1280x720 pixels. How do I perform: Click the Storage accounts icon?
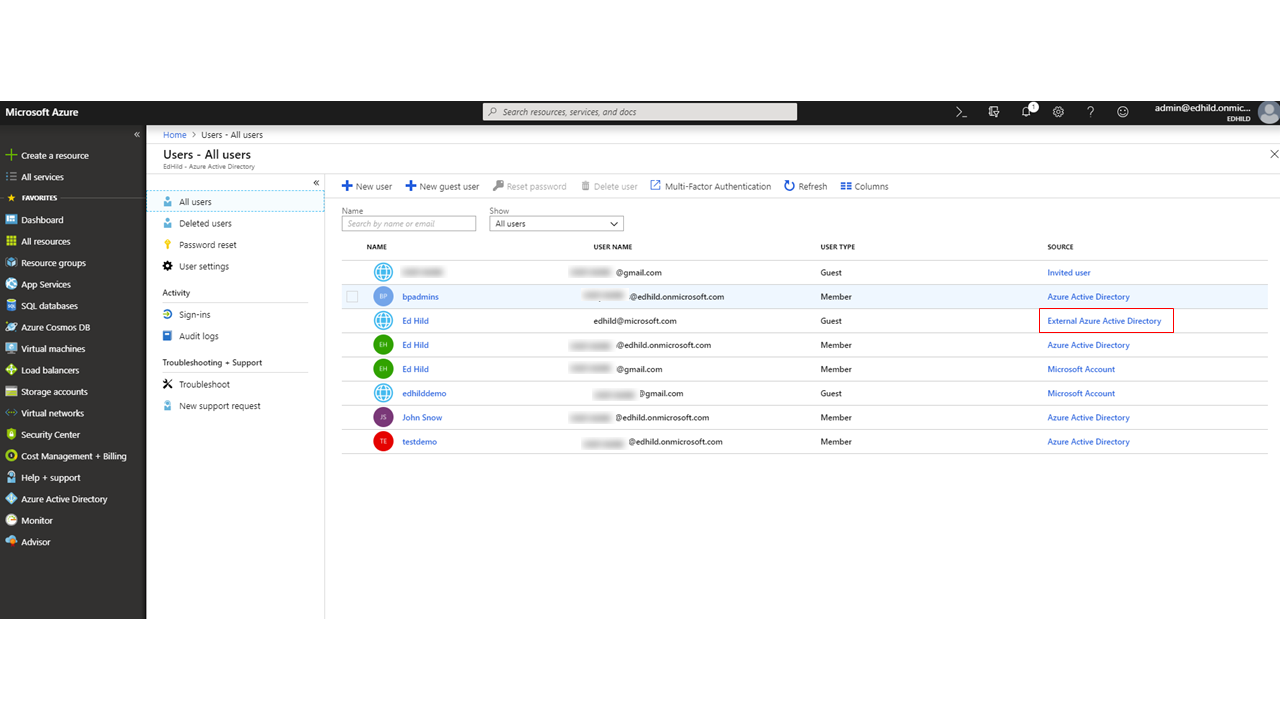pyautogui.click(x=12, y=392)
